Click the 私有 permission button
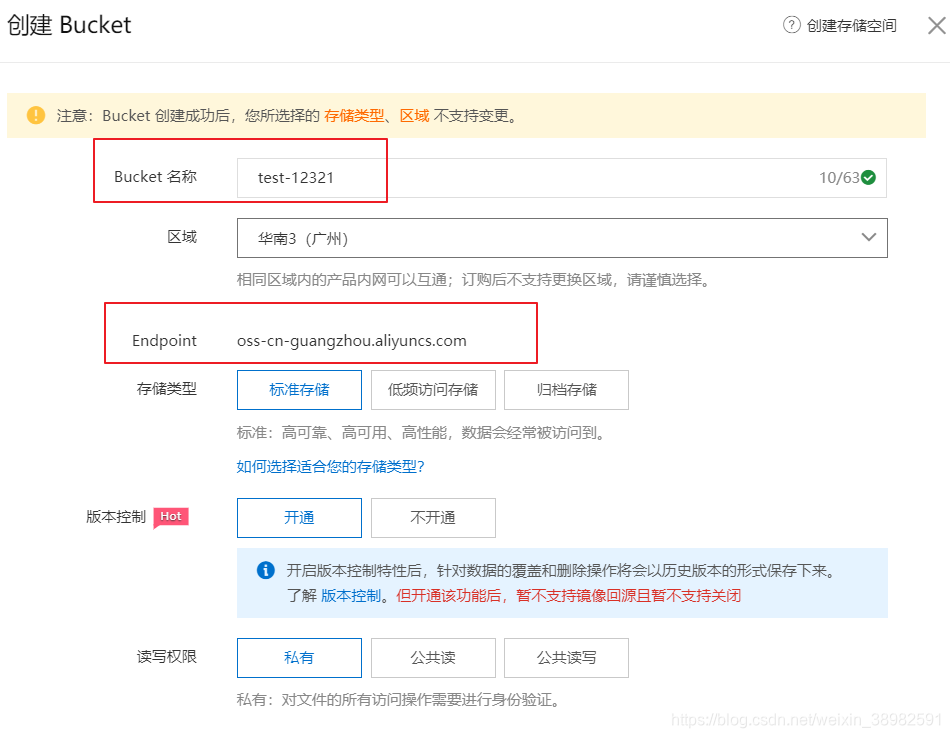The image size is (950, 738). [299, 658]
